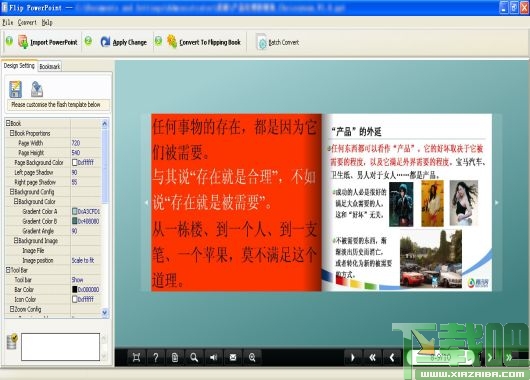Click the Import PowerPoint button

click(x=48, y=42)
